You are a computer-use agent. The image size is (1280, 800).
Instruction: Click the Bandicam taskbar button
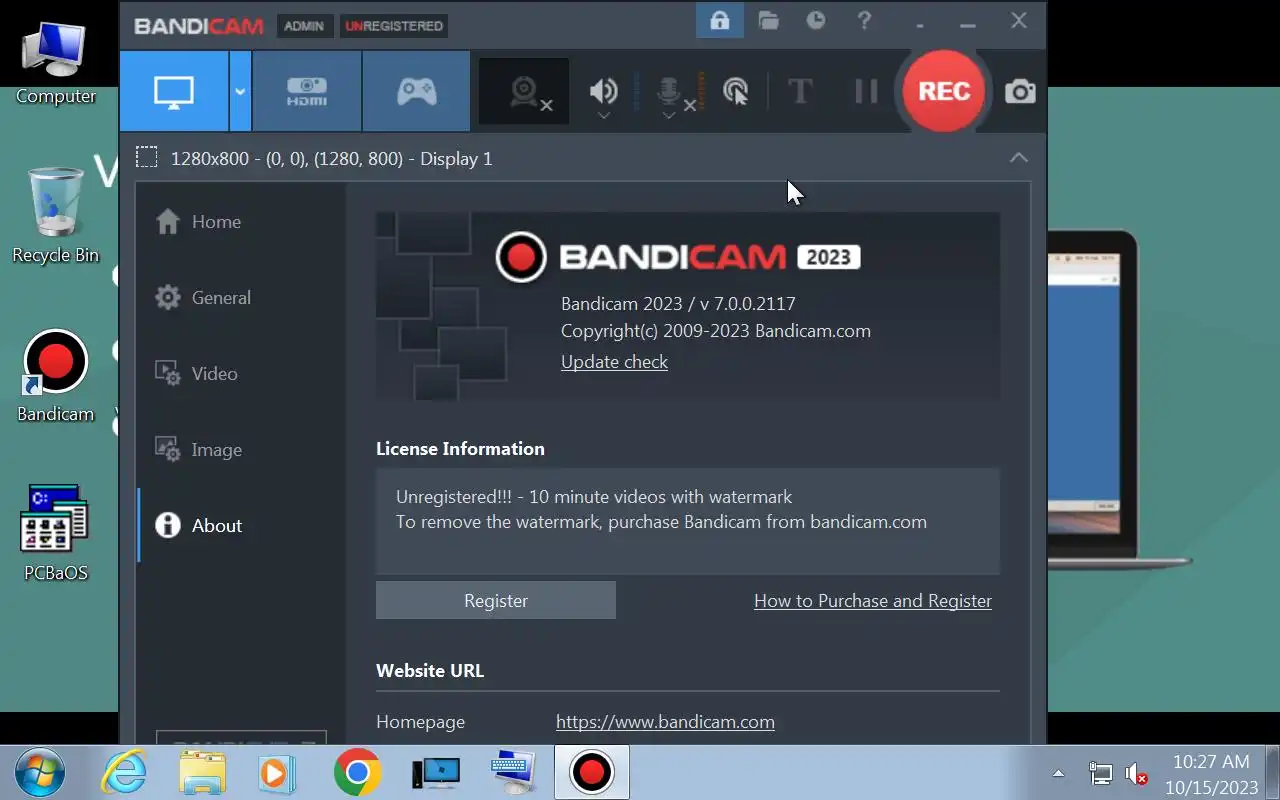pos(592,773)
